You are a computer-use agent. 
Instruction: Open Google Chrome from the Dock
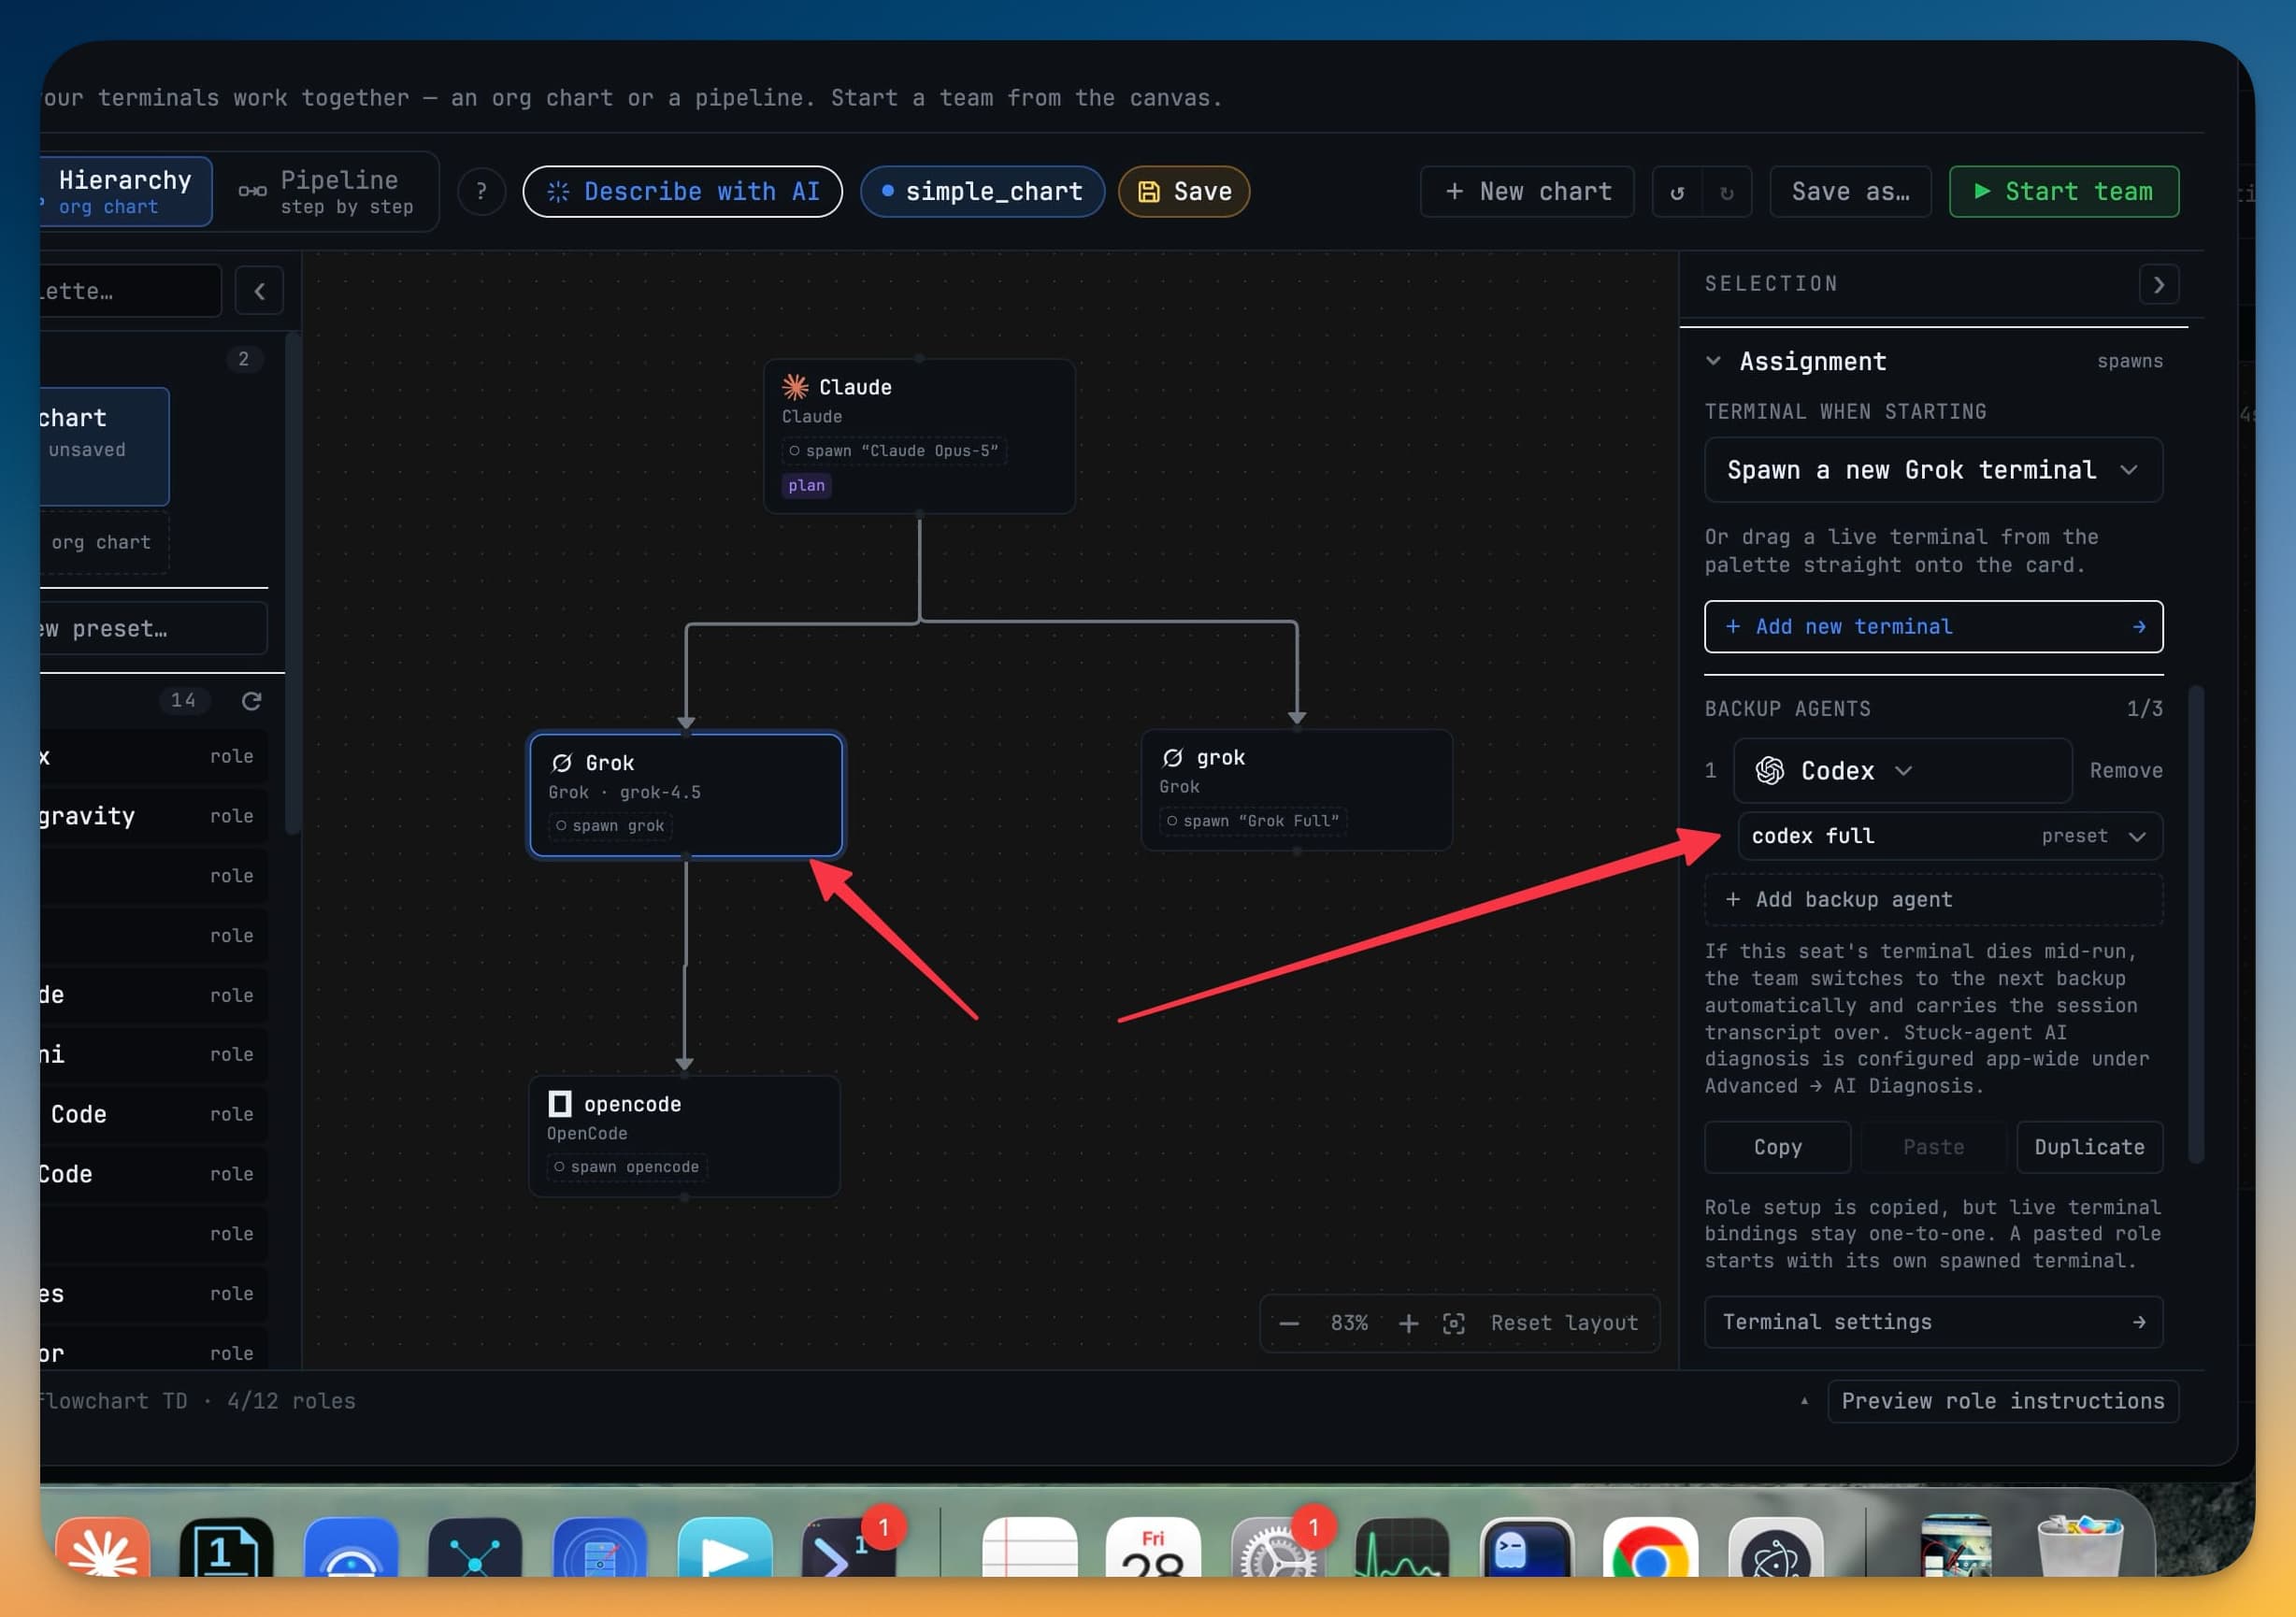point(1650,1550)
